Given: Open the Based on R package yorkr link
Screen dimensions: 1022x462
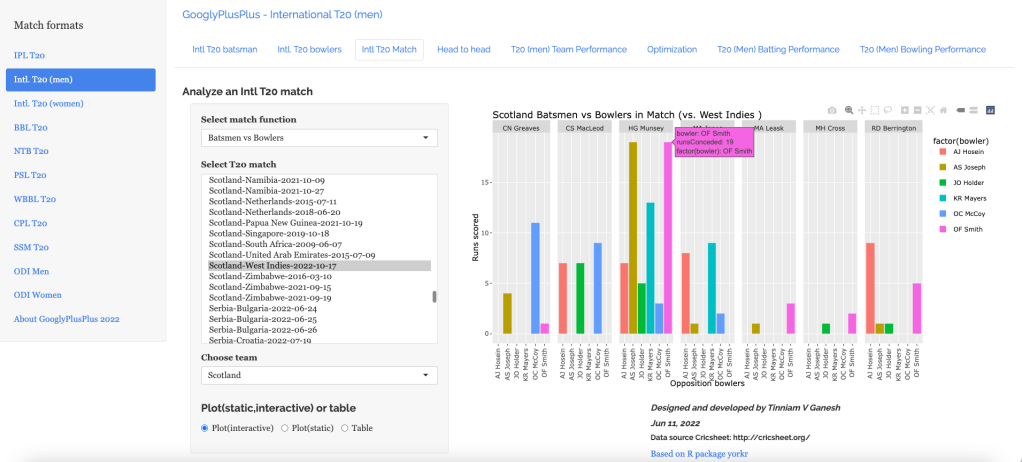Looking at the screenshot, I should [x=699, y=454].
